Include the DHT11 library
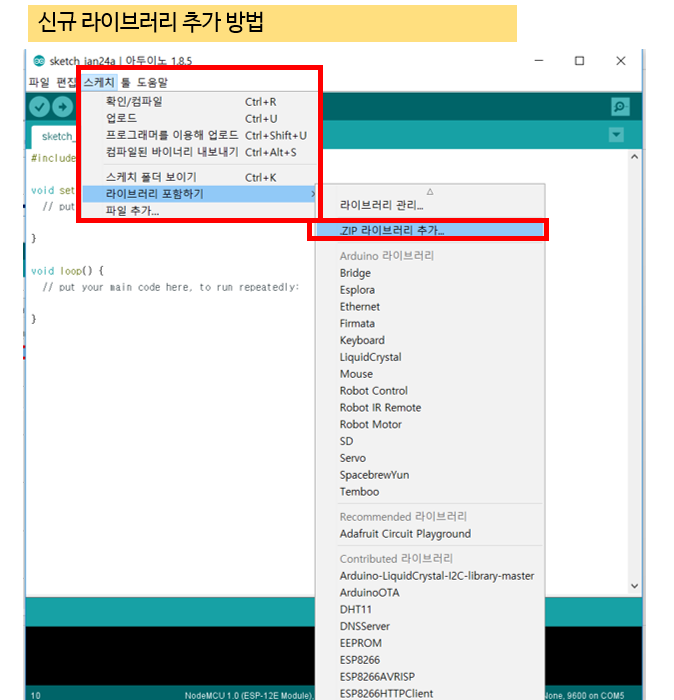This screenshot has width=674, height=700. tap(430, 610)
